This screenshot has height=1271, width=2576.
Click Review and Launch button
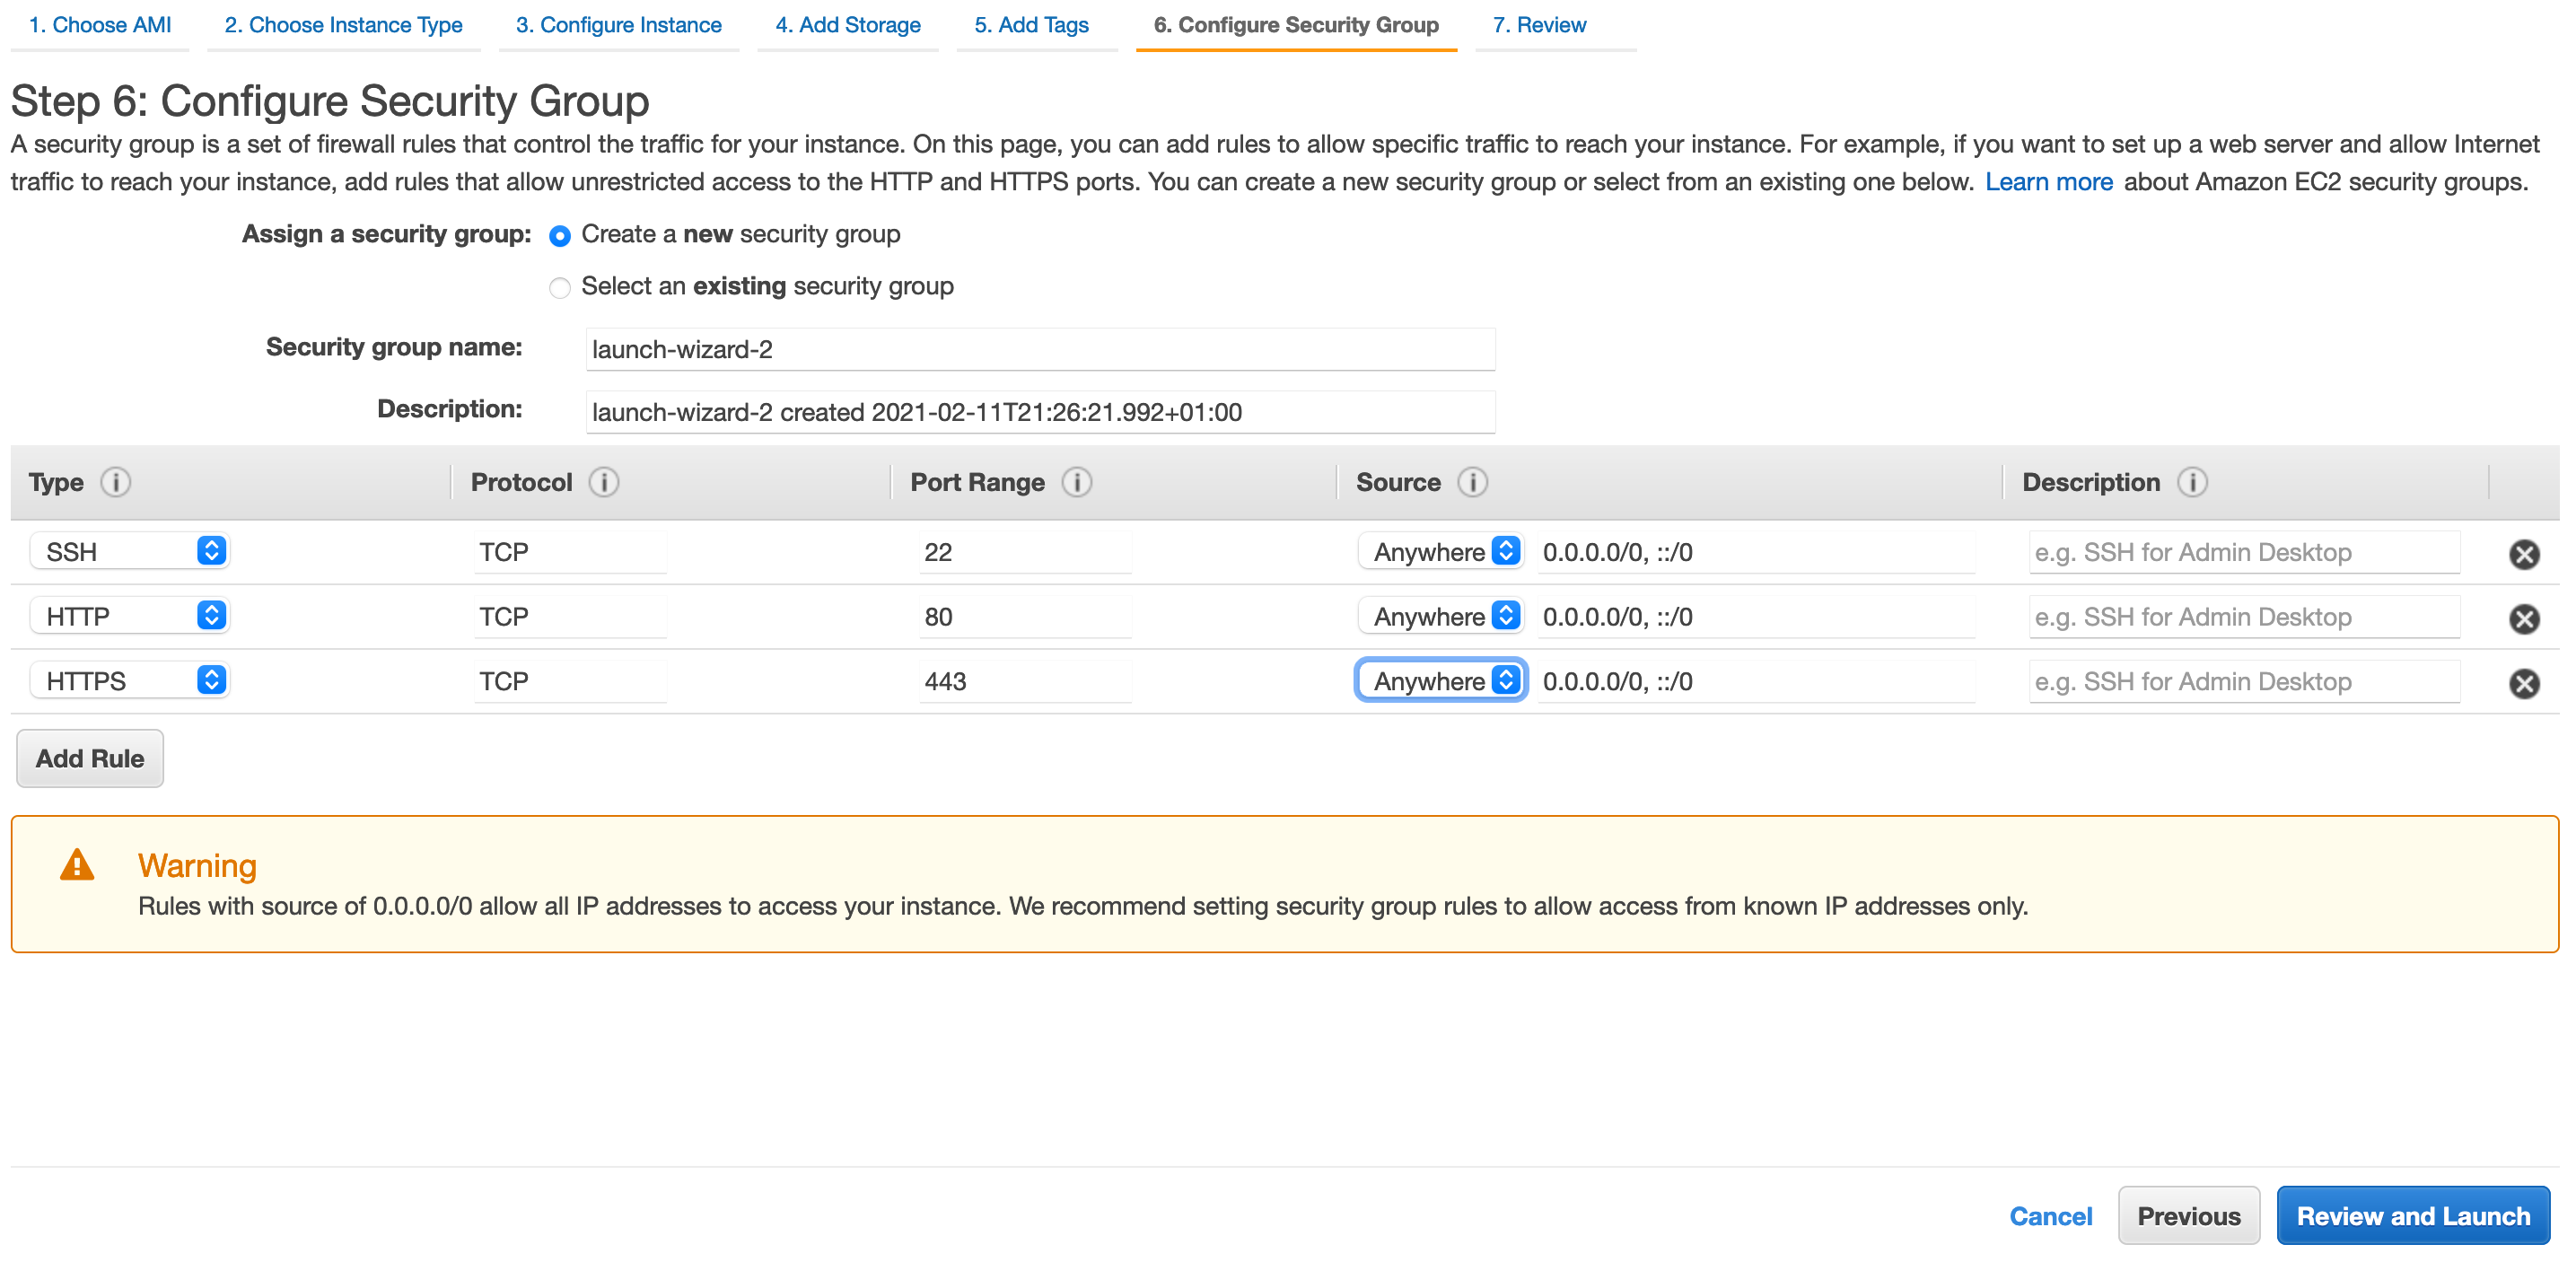(x=2412, y=1216)
